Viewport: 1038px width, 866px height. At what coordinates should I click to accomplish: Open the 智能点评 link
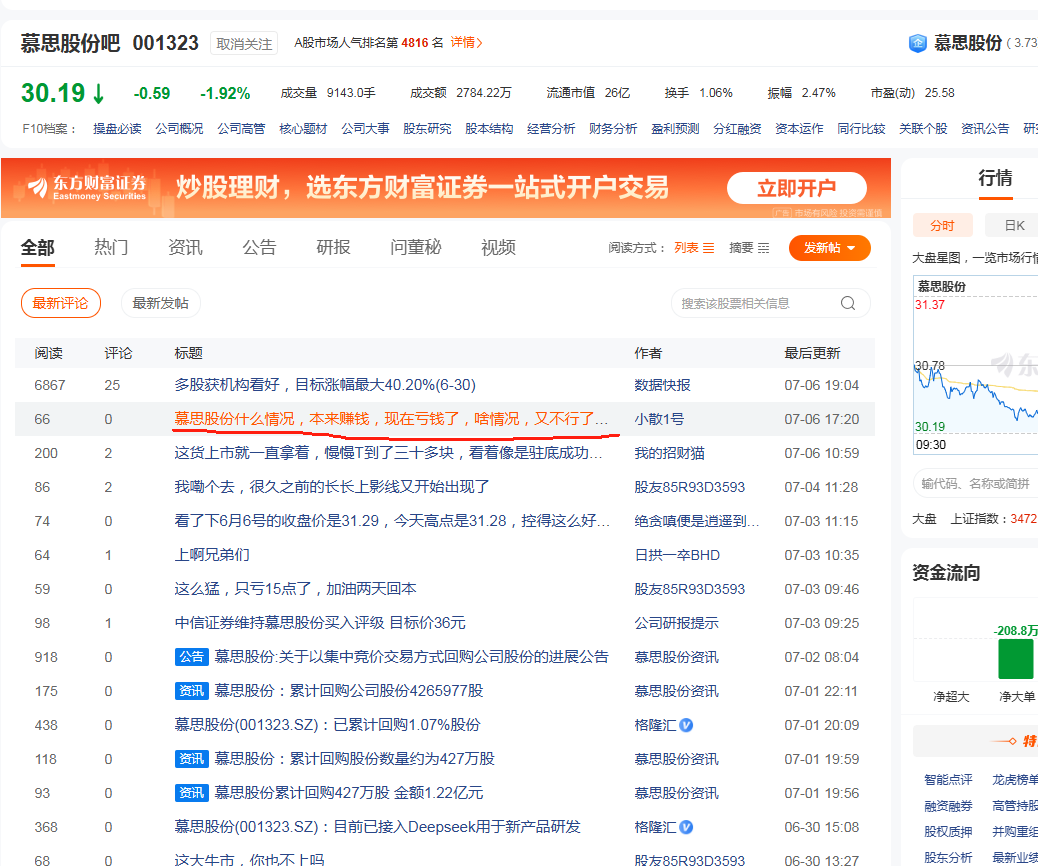[948, 779]
